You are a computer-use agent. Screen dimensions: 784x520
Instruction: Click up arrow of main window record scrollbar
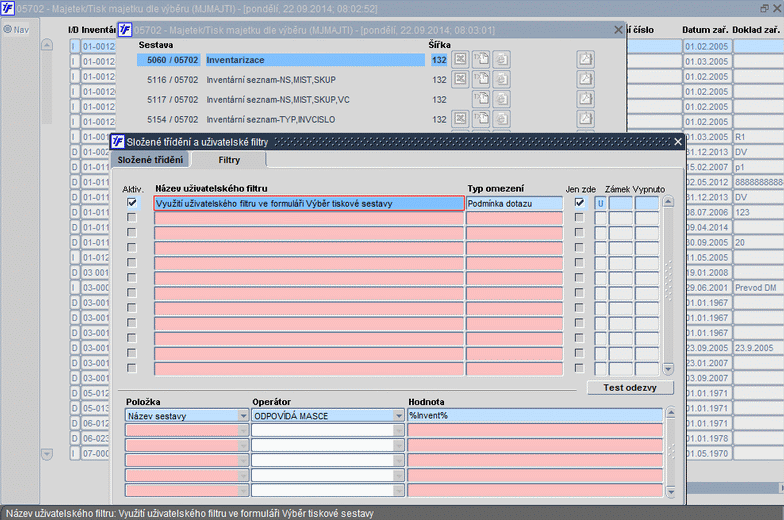[46, 45]
